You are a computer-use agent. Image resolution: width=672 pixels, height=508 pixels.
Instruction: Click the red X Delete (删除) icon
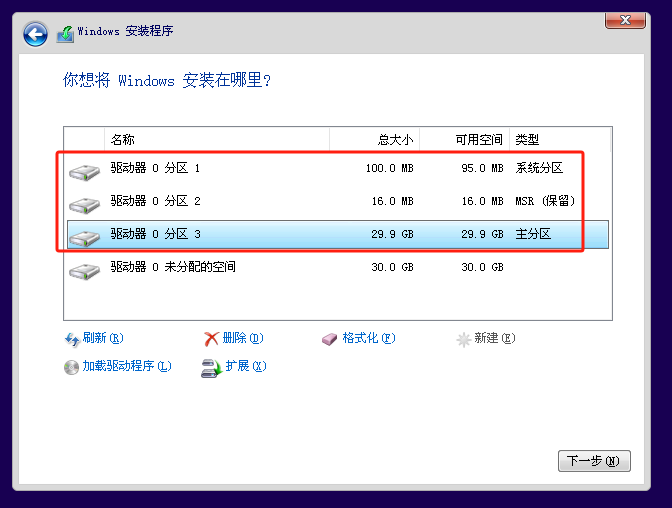(211, 339)
